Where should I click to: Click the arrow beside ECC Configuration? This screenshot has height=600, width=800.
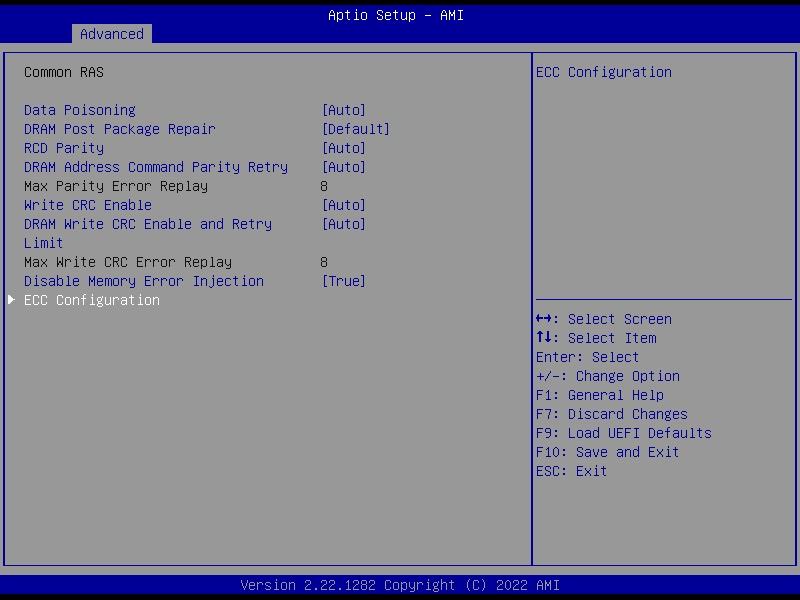pos(11,299)
